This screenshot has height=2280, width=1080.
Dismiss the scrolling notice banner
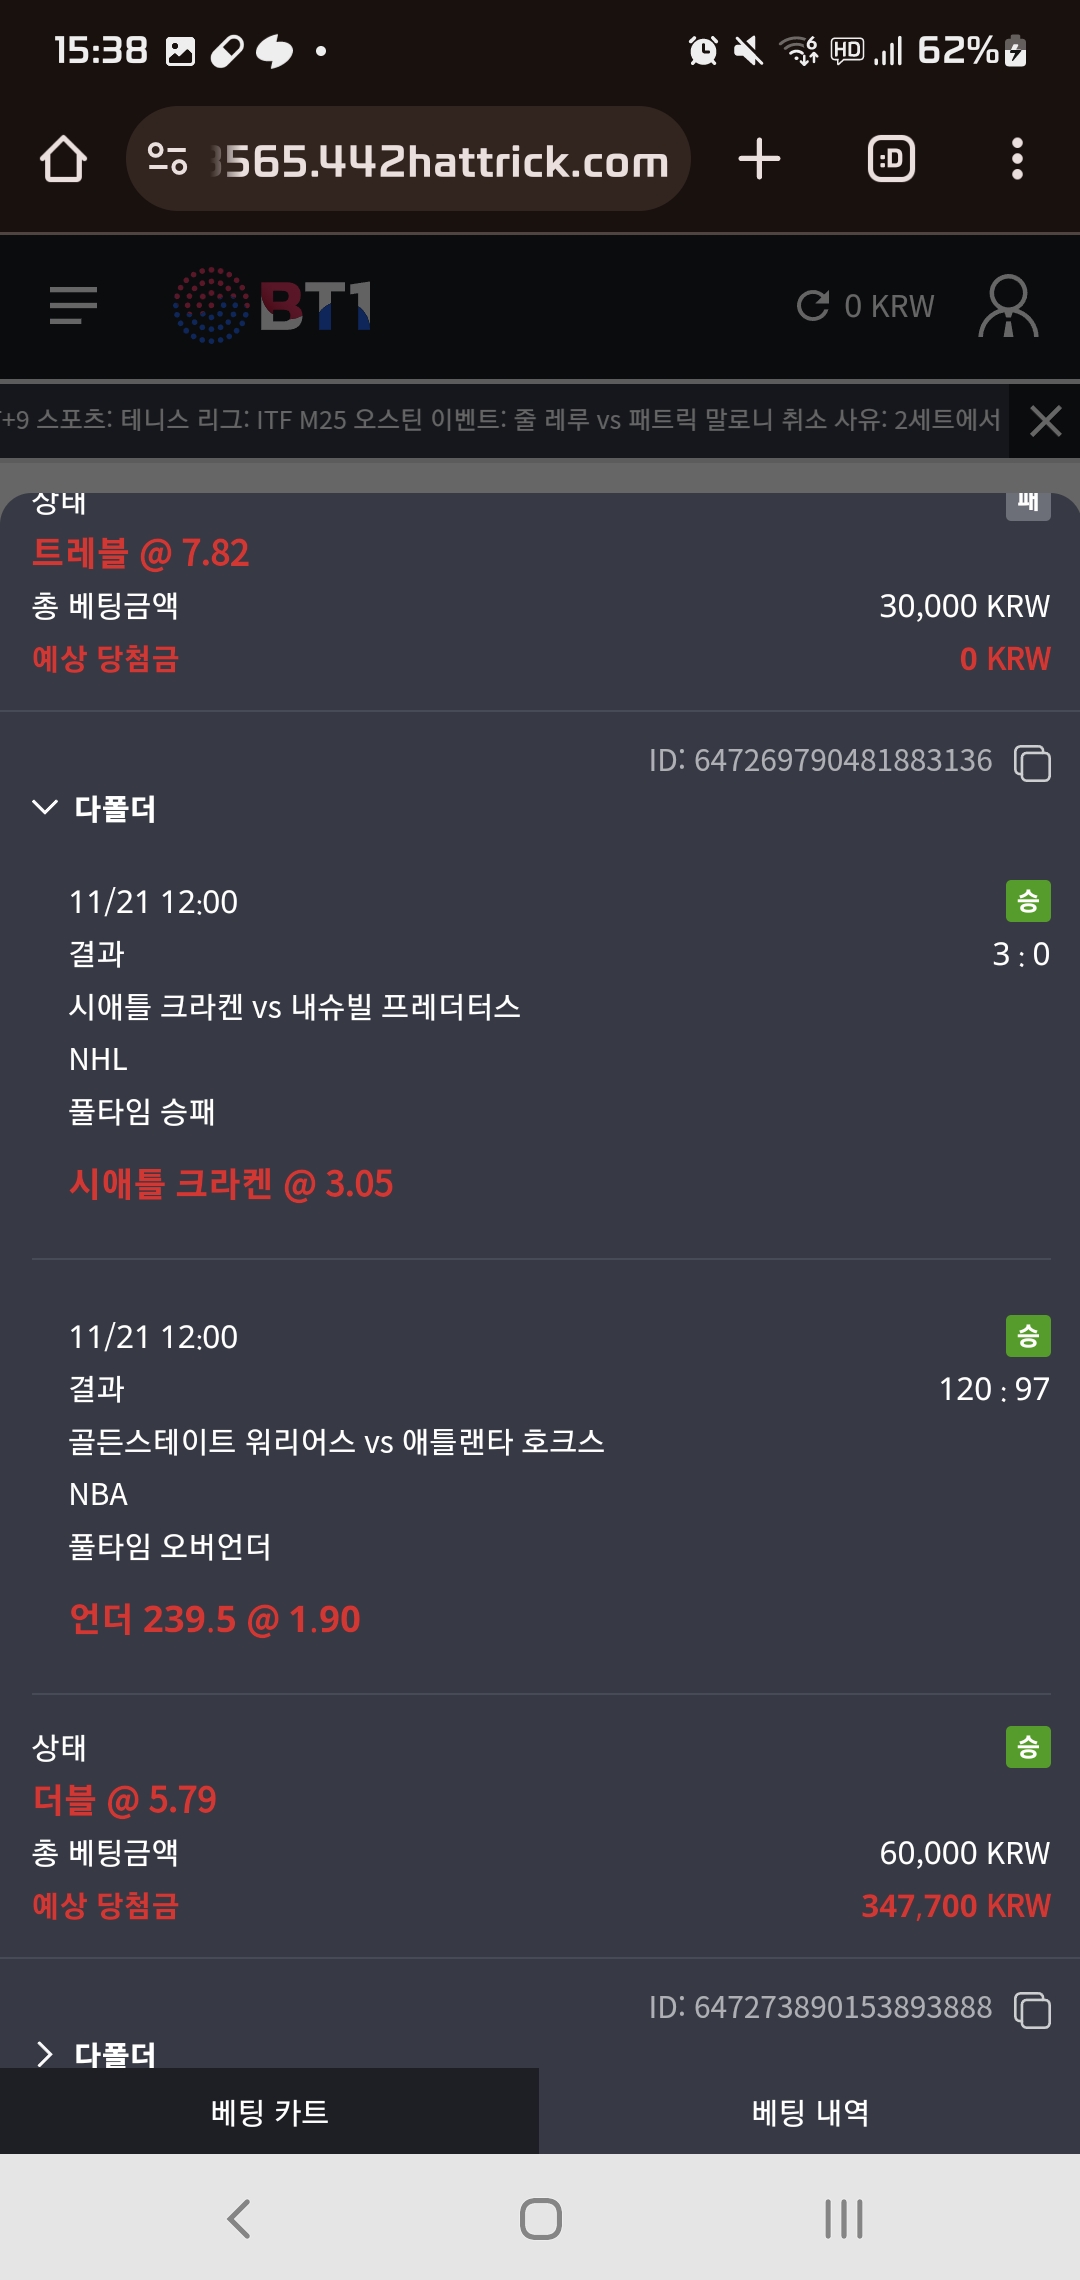[x=1045, y=421]
